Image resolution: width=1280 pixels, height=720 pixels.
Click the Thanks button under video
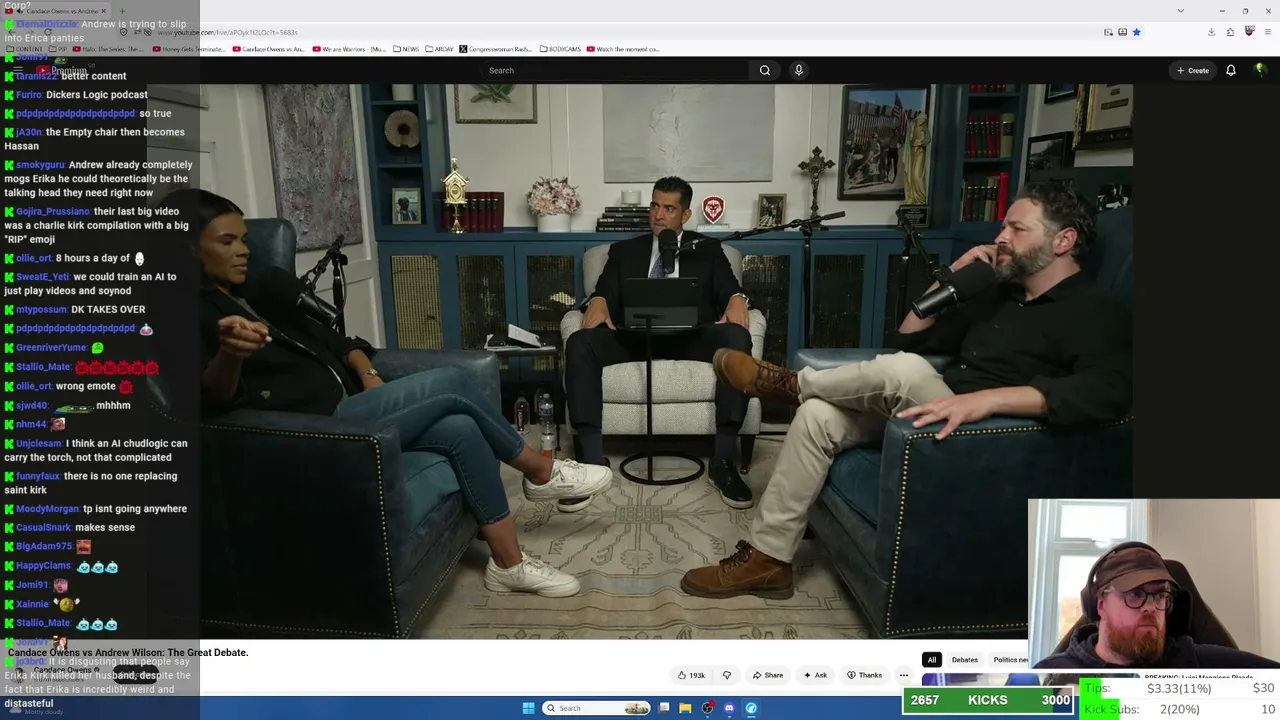[x=864, y=675]
